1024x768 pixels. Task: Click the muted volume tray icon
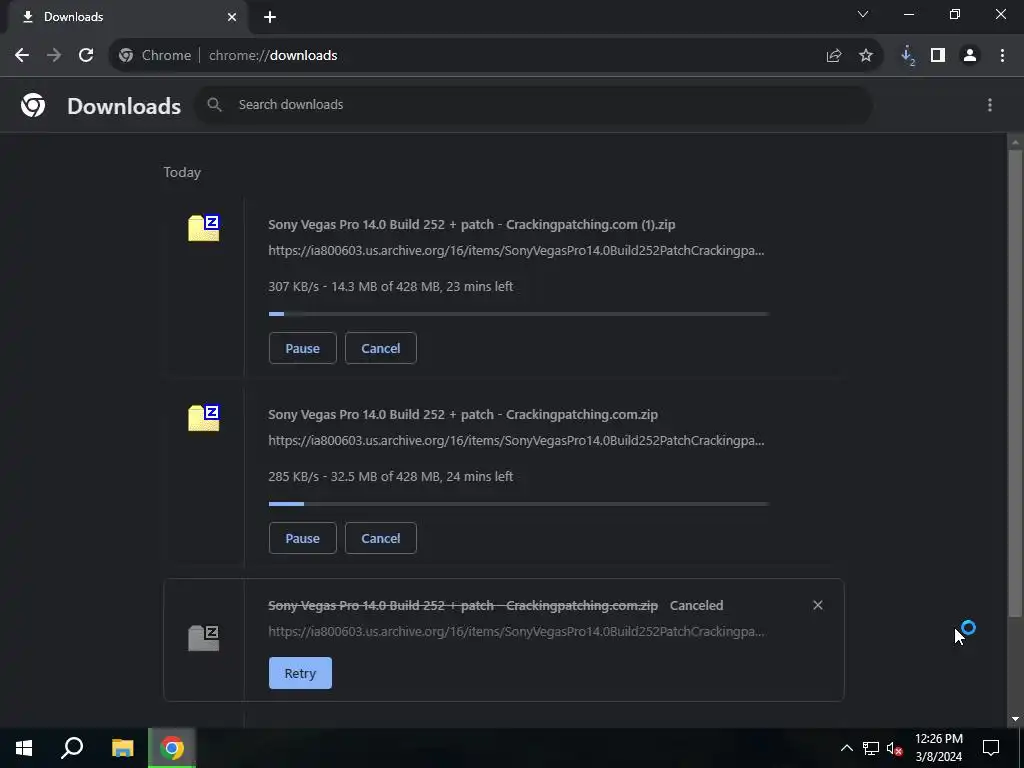coord(894,749)
